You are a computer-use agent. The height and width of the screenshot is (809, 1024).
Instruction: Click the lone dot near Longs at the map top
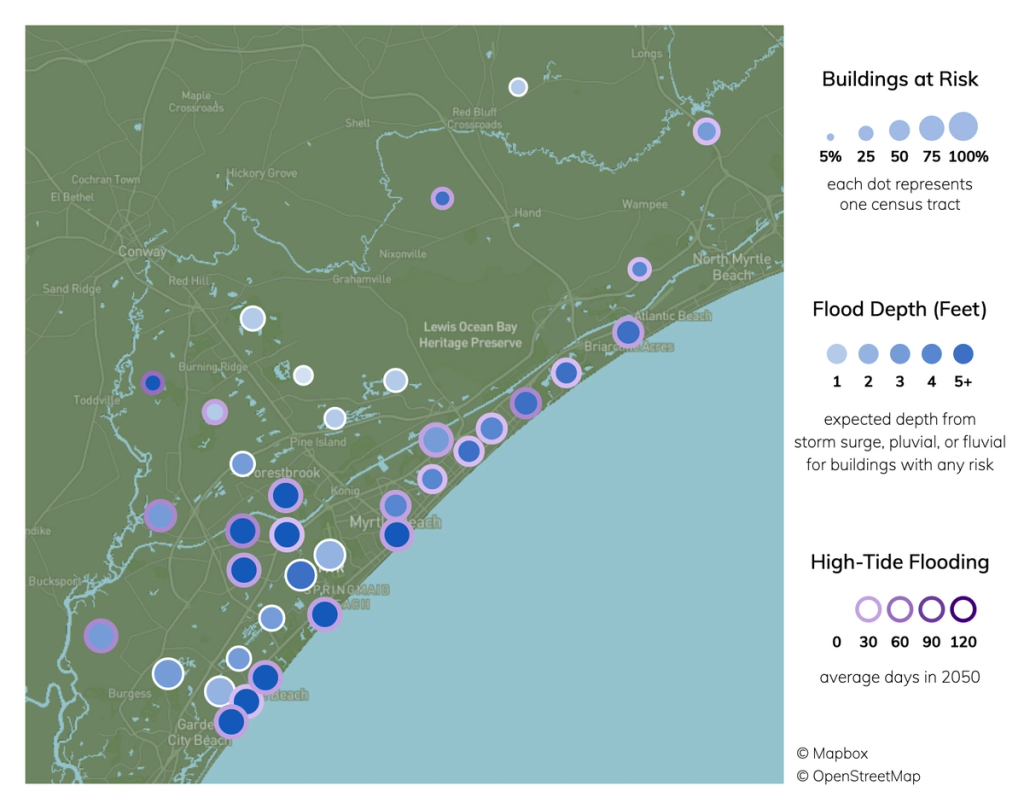pos(518,87)
